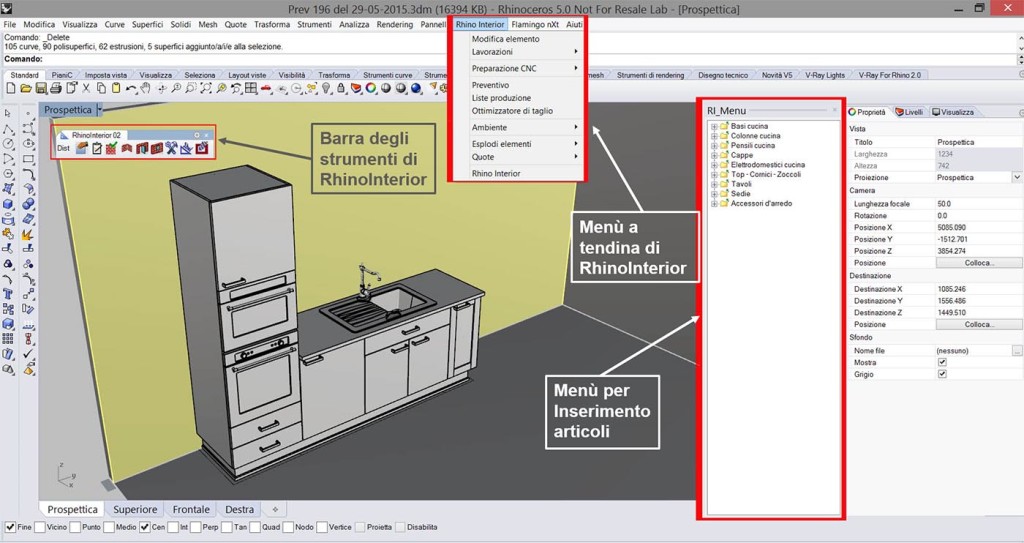Click the New file icon in Standard toolbar
The image size is (1024, 543).
click(x=10, y=88)
